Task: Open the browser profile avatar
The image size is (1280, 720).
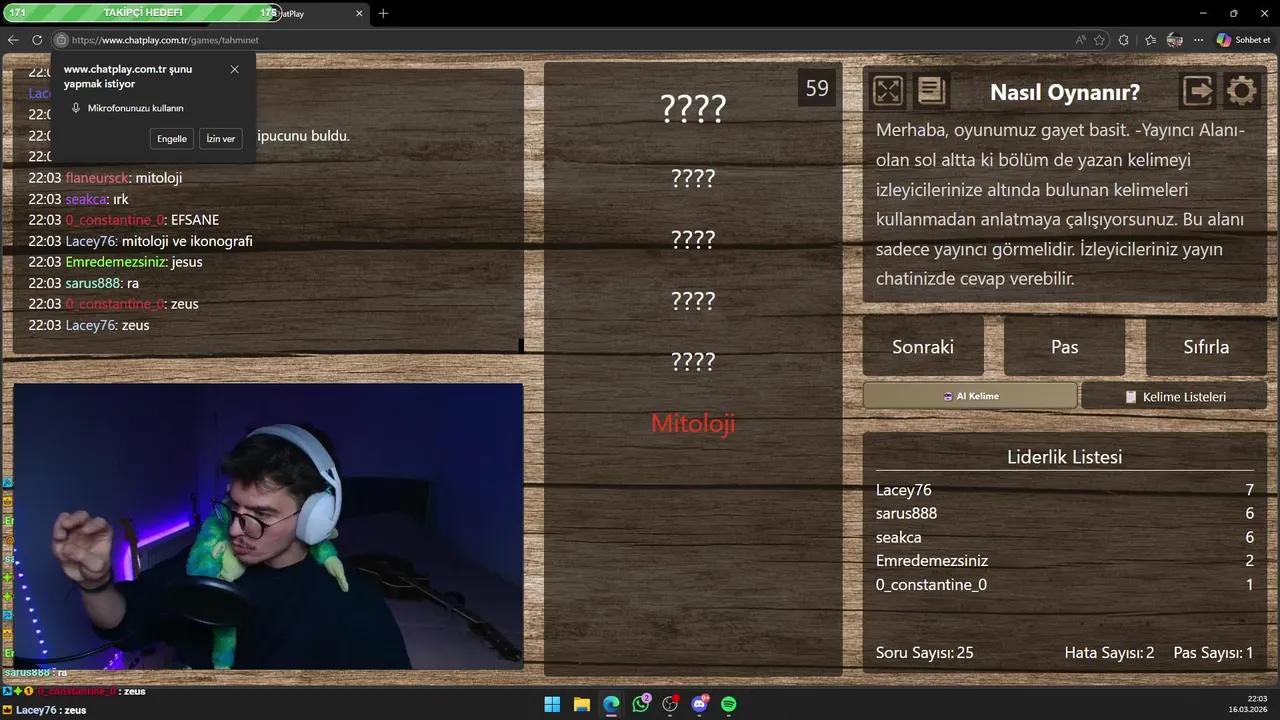Action: [1175, 40]
